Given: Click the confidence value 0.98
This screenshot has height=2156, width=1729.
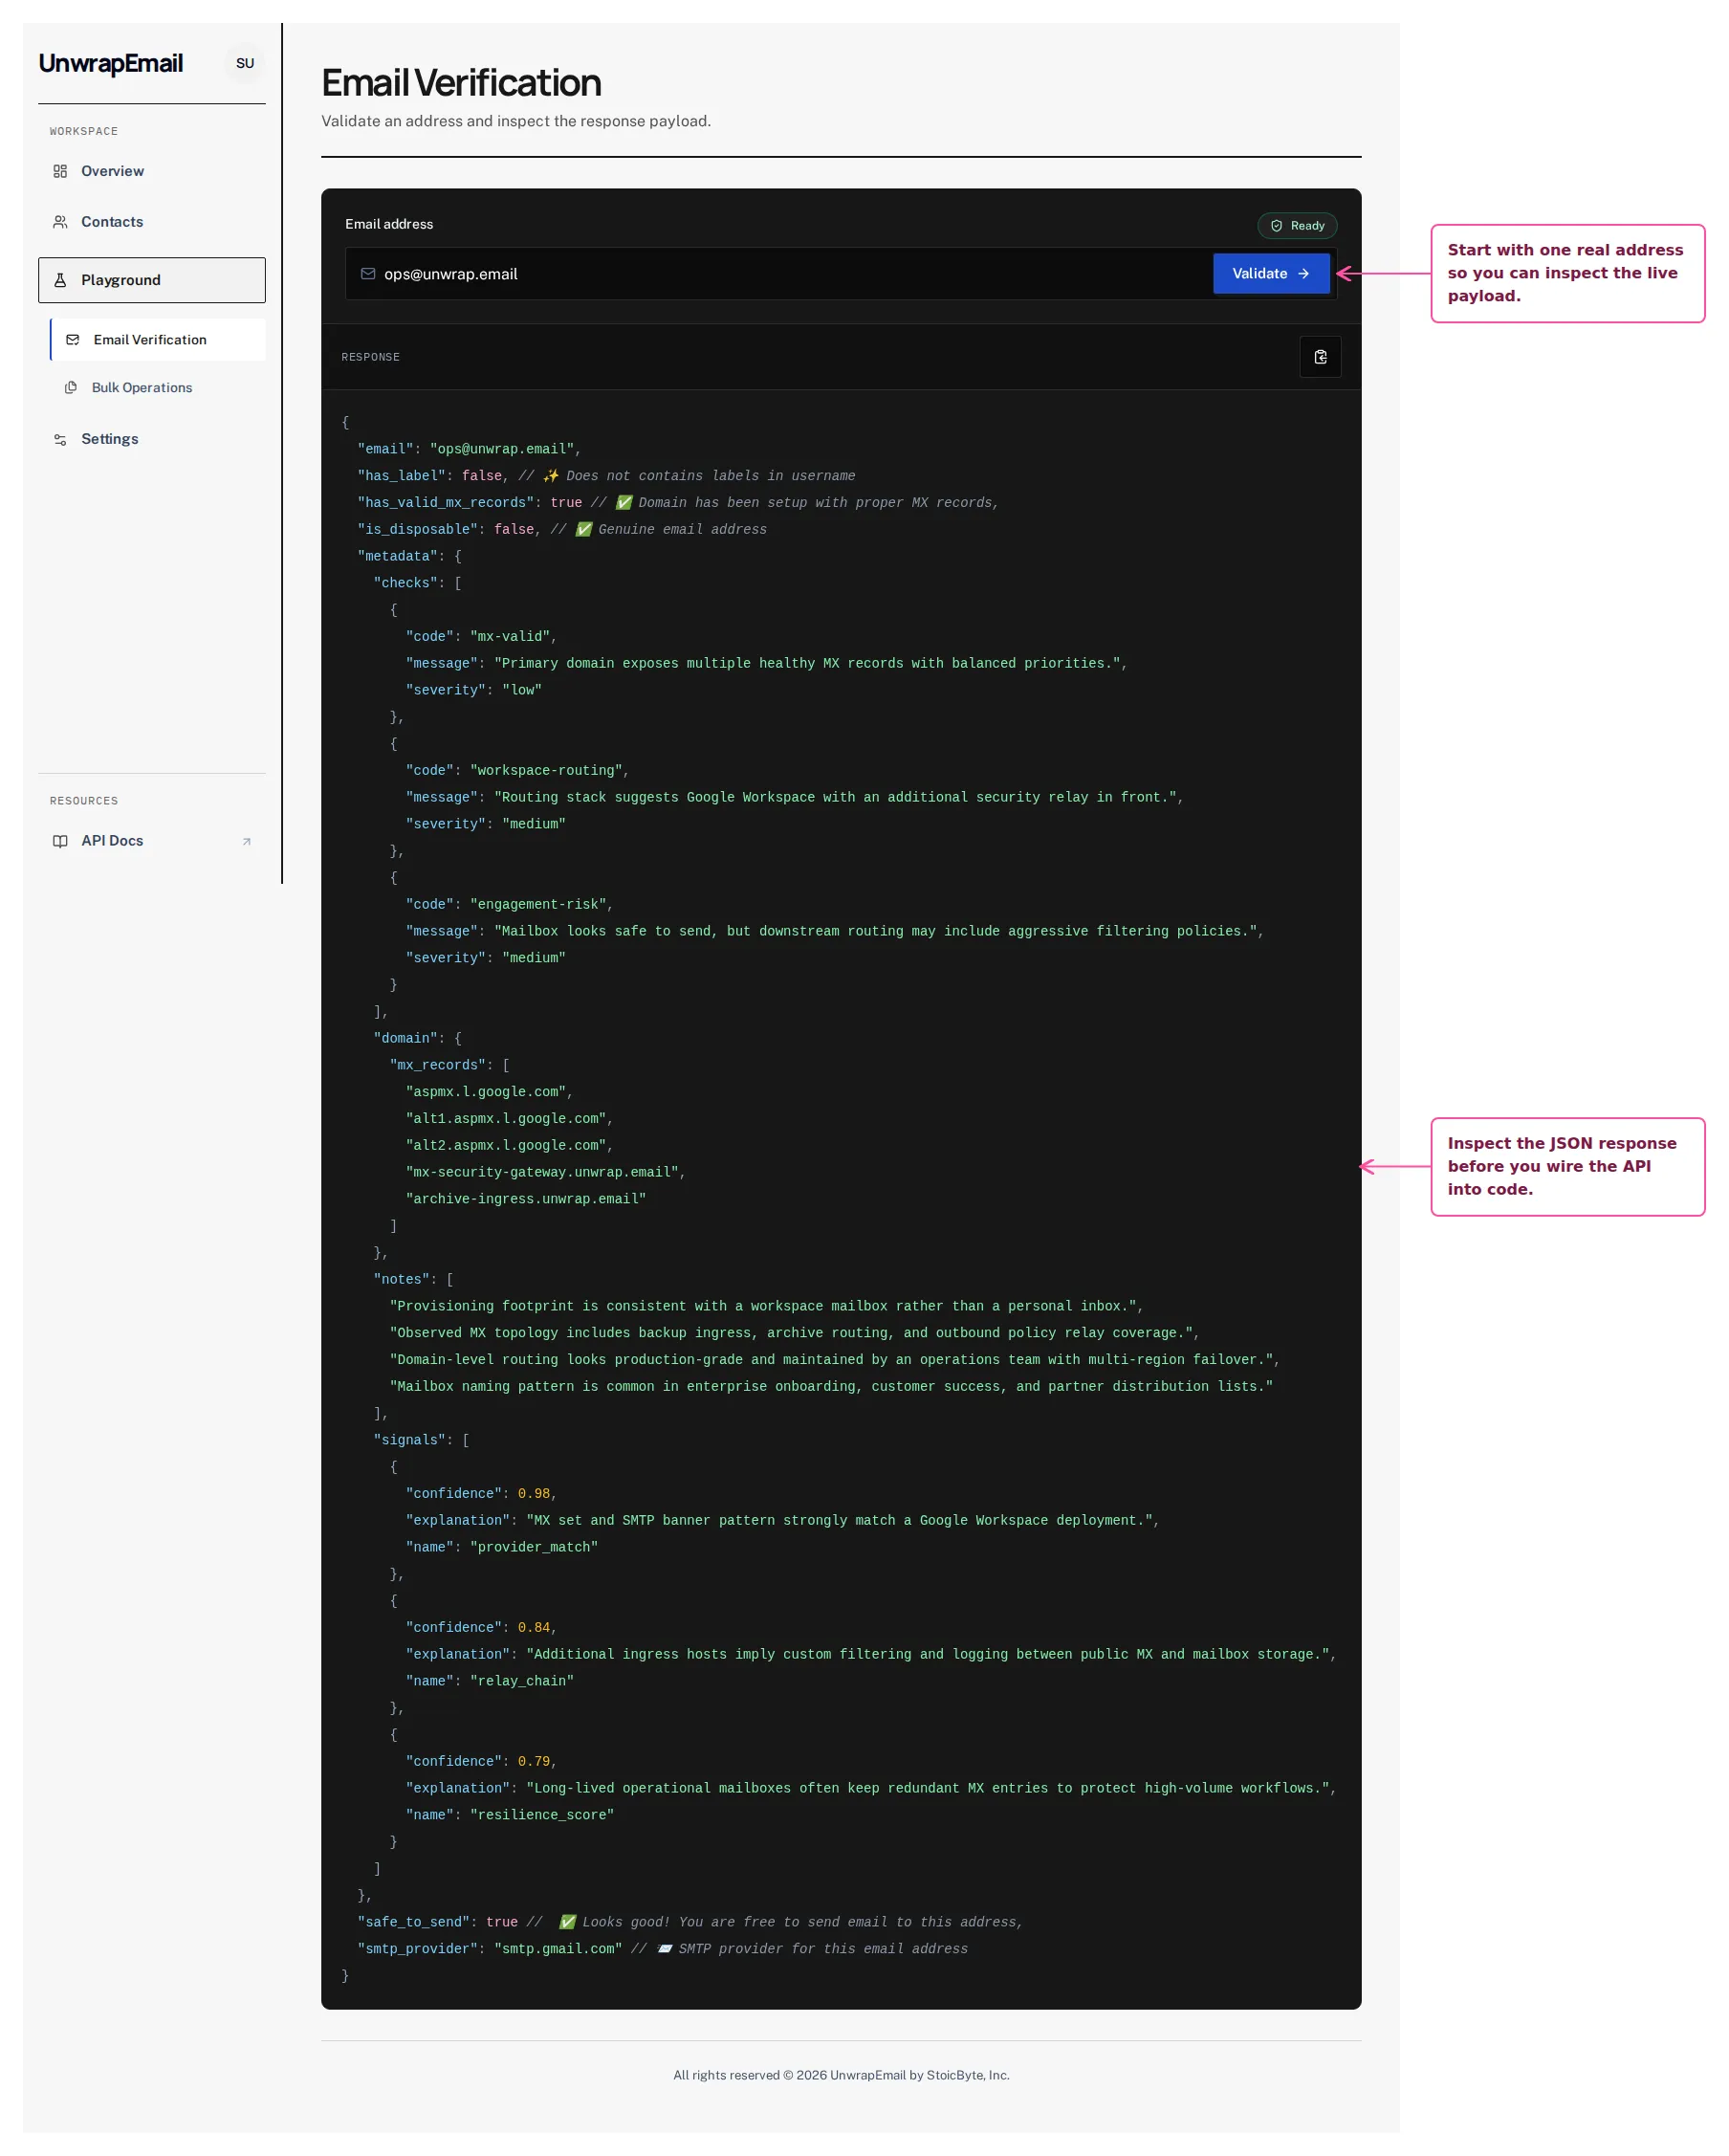Looking at the screenshot, I should pos(534,1494).
